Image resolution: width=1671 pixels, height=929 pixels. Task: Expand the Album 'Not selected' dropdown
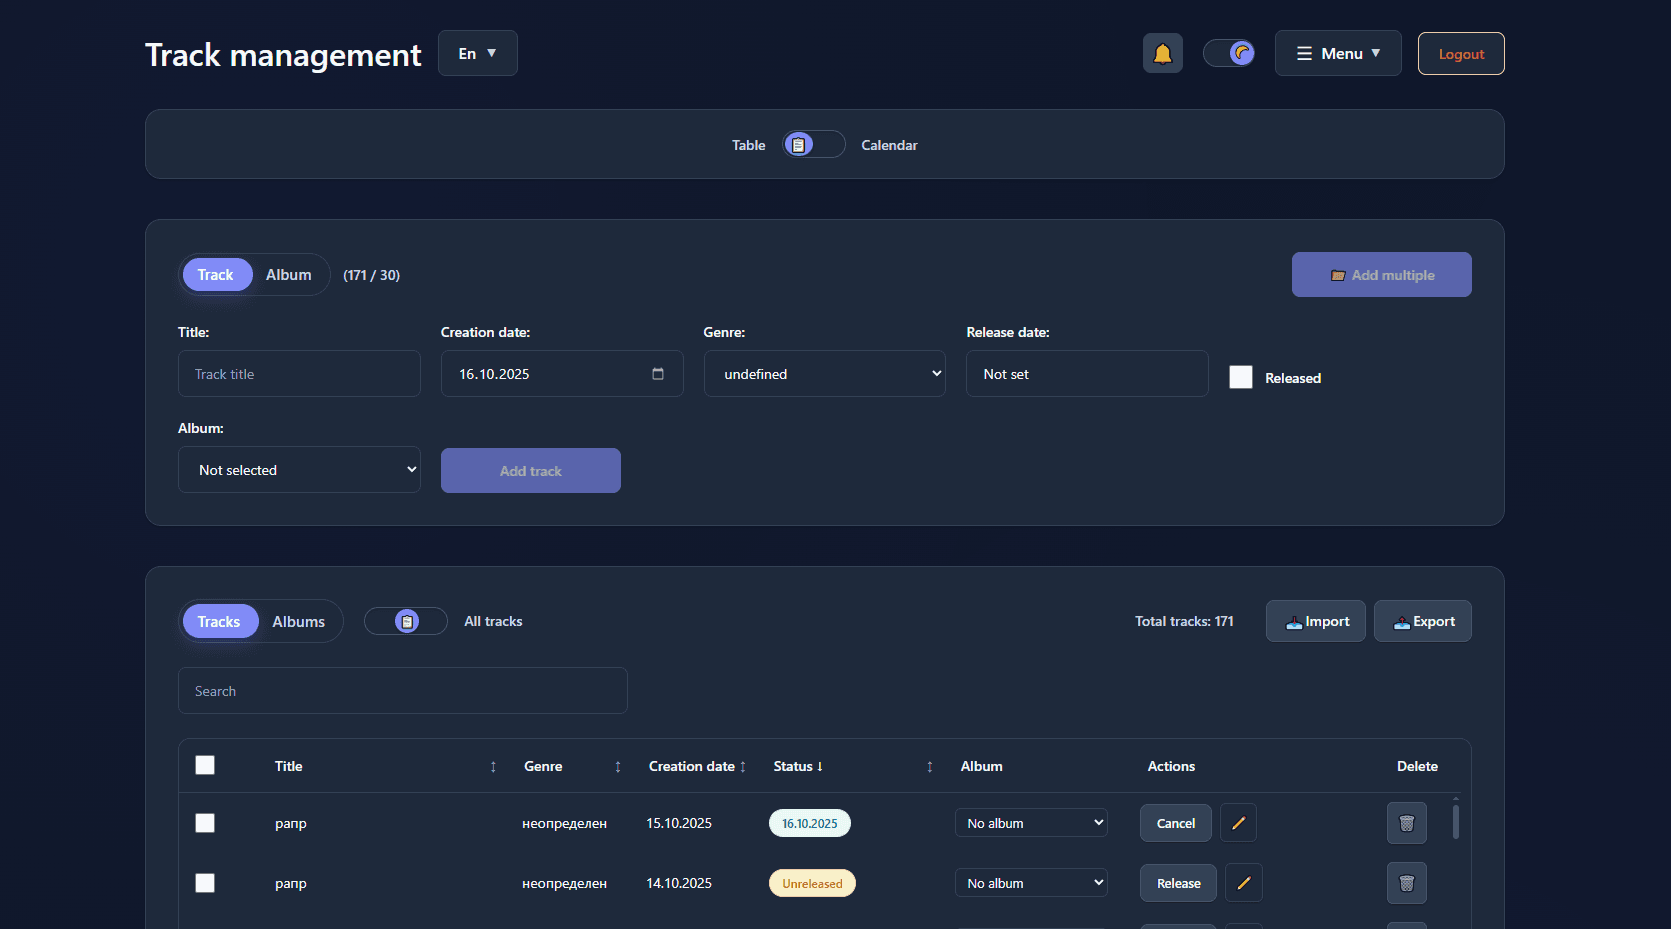click(x=299, y=470)
